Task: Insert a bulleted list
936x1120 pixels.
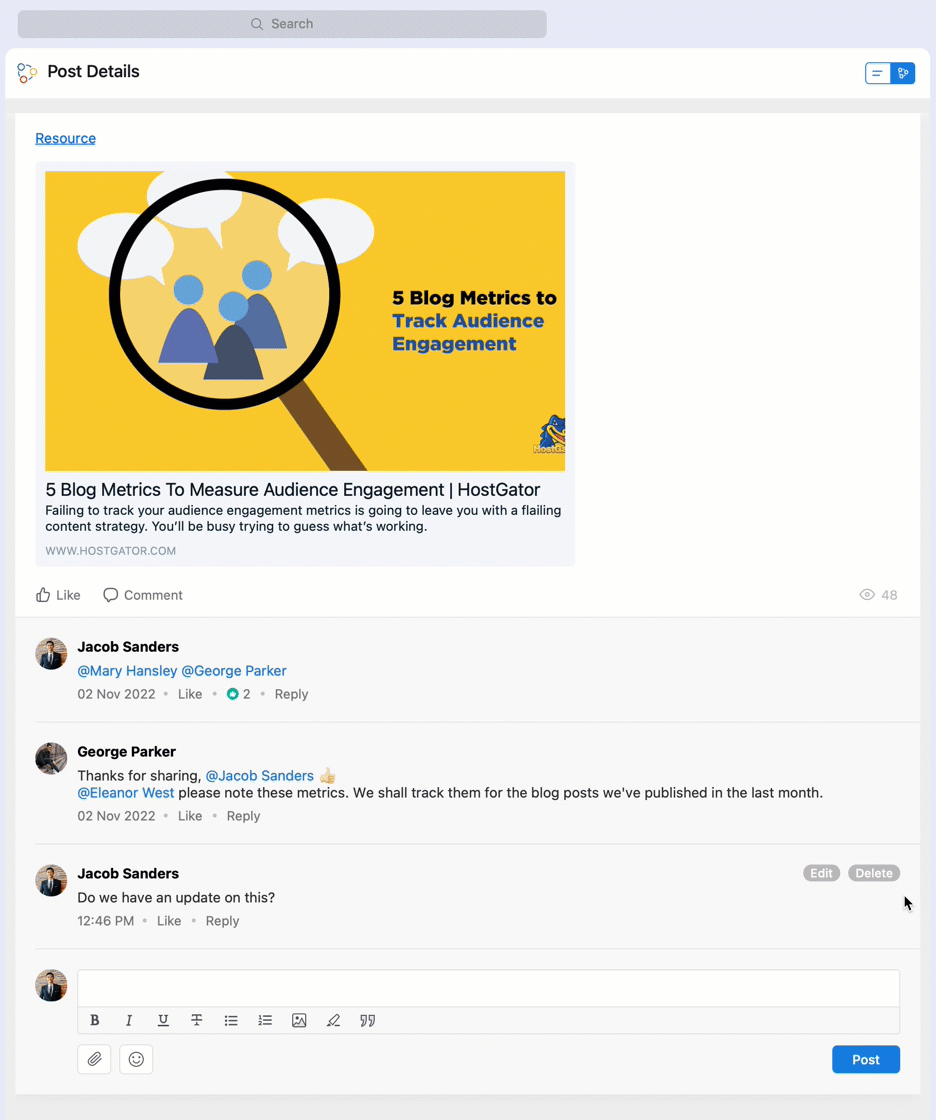Action: click(x=231, y=1020)
